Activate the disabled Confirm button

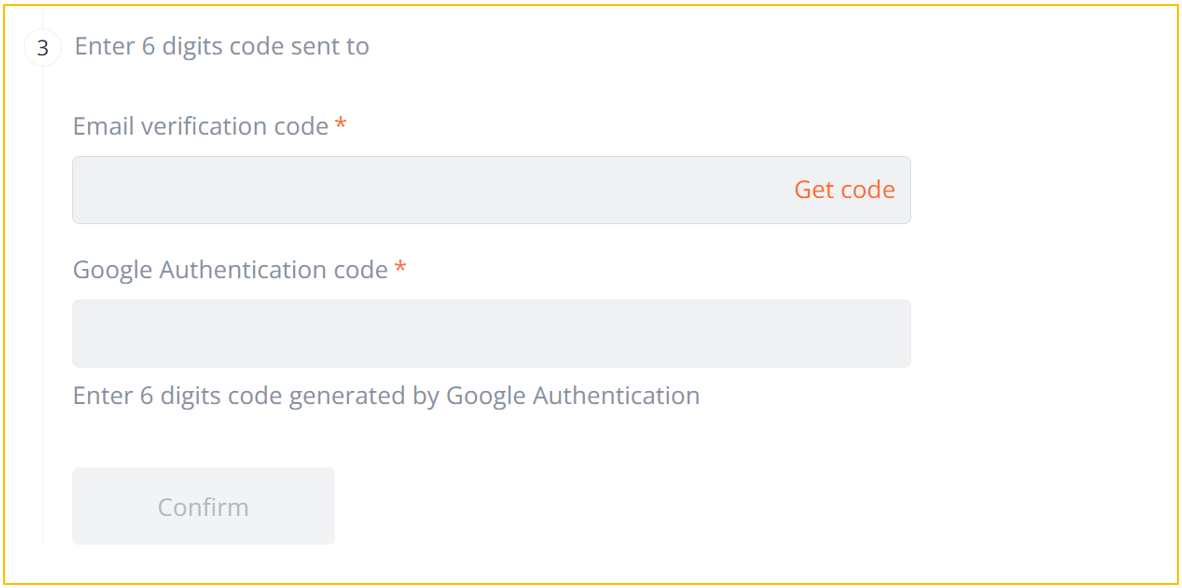pyautogui.click(x=203, y=506)
